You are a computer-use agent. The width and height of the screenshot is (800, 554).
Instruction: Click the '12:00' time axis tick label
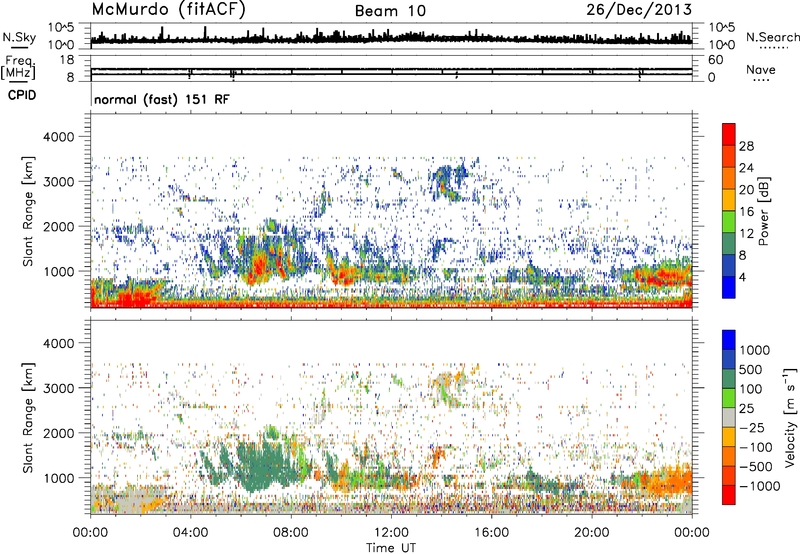[391, 533]
